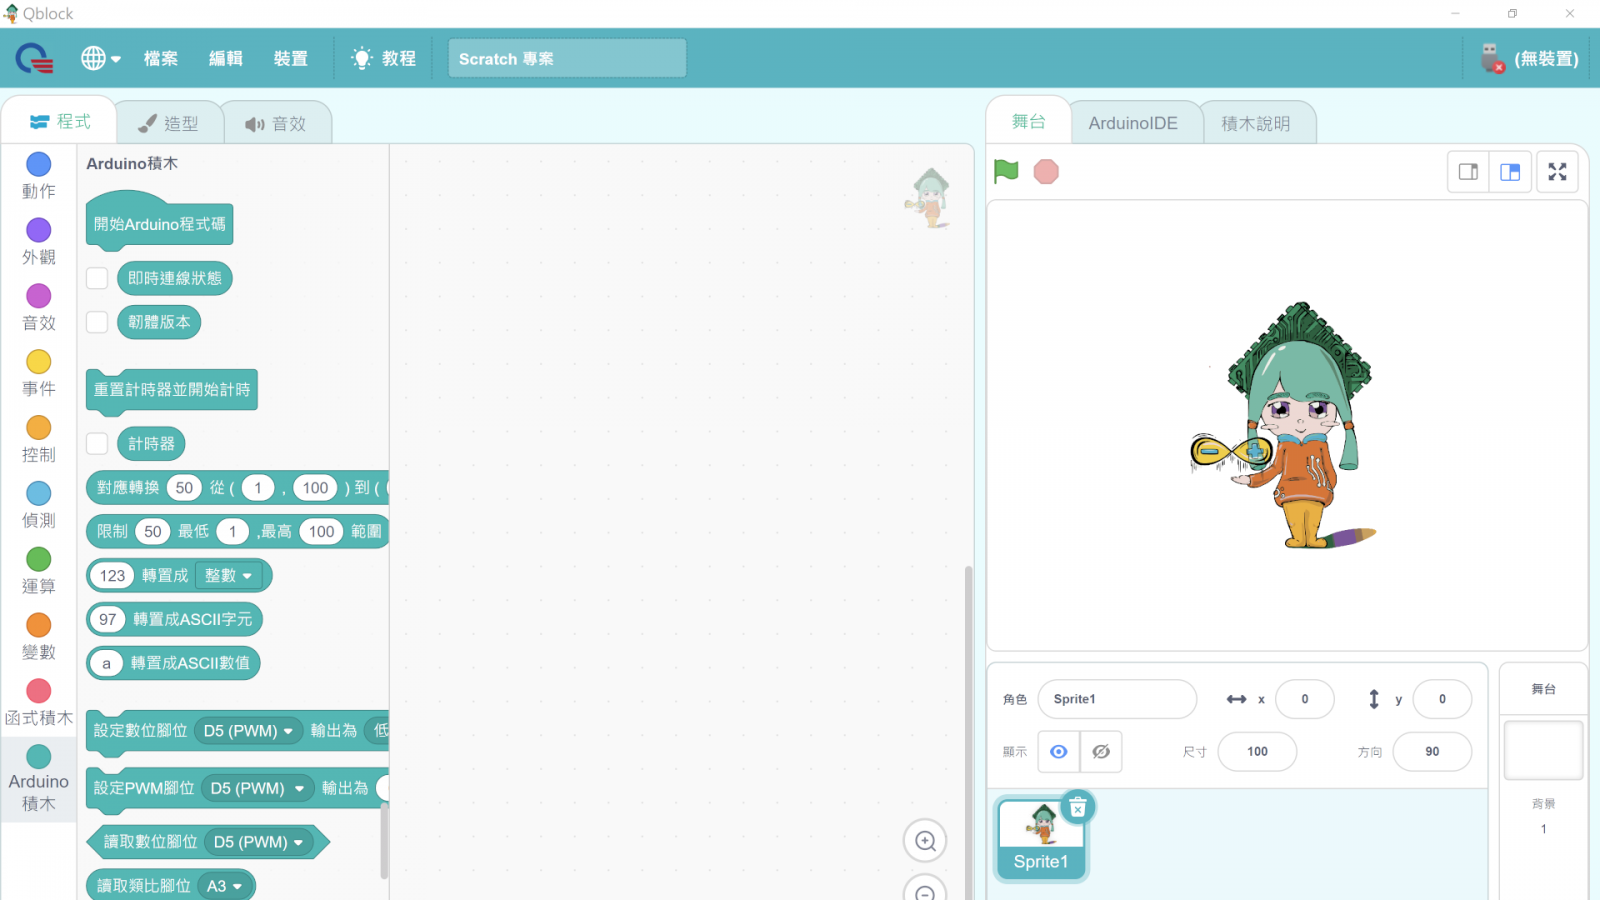Click the Scratch 專案 project name field

click(x=567, y=59)
